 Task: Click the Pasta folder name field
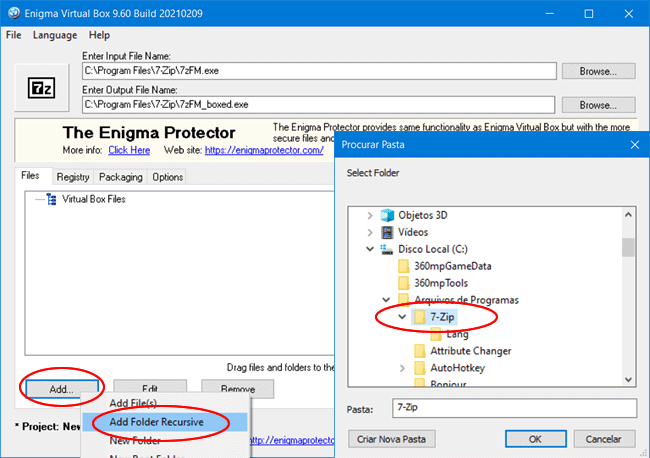[x=513, y=408]
